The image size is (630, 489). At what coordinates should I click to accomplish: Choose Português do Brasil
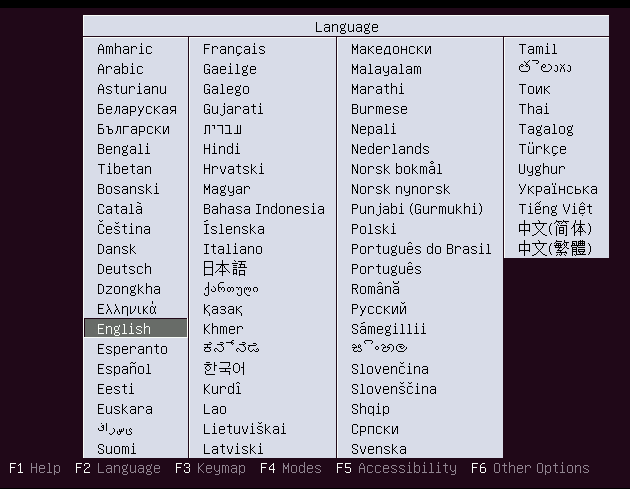pos(421,249)
